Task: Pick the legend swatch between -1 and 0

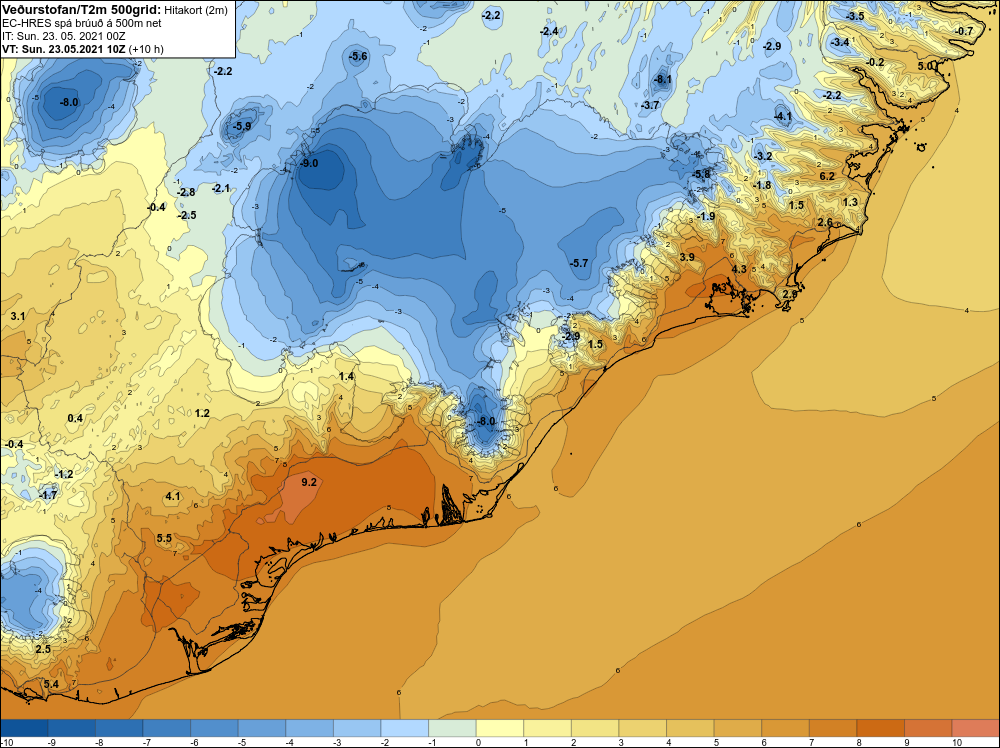Action: [x=452, y=728]
